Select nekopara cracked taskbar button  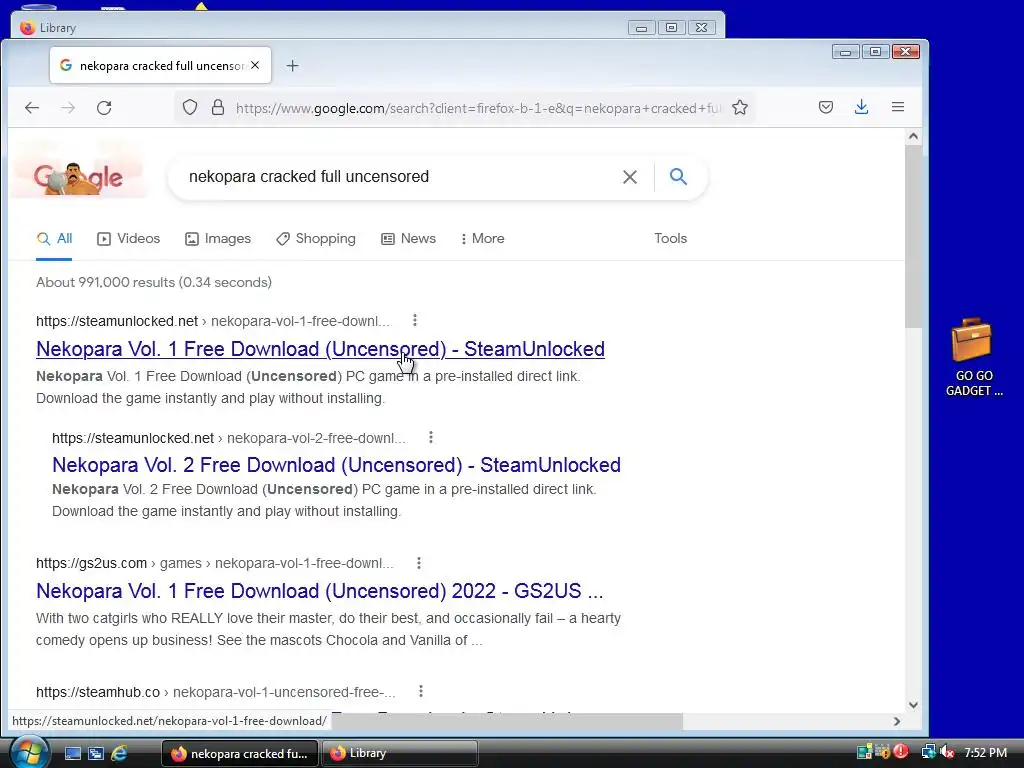239,753
